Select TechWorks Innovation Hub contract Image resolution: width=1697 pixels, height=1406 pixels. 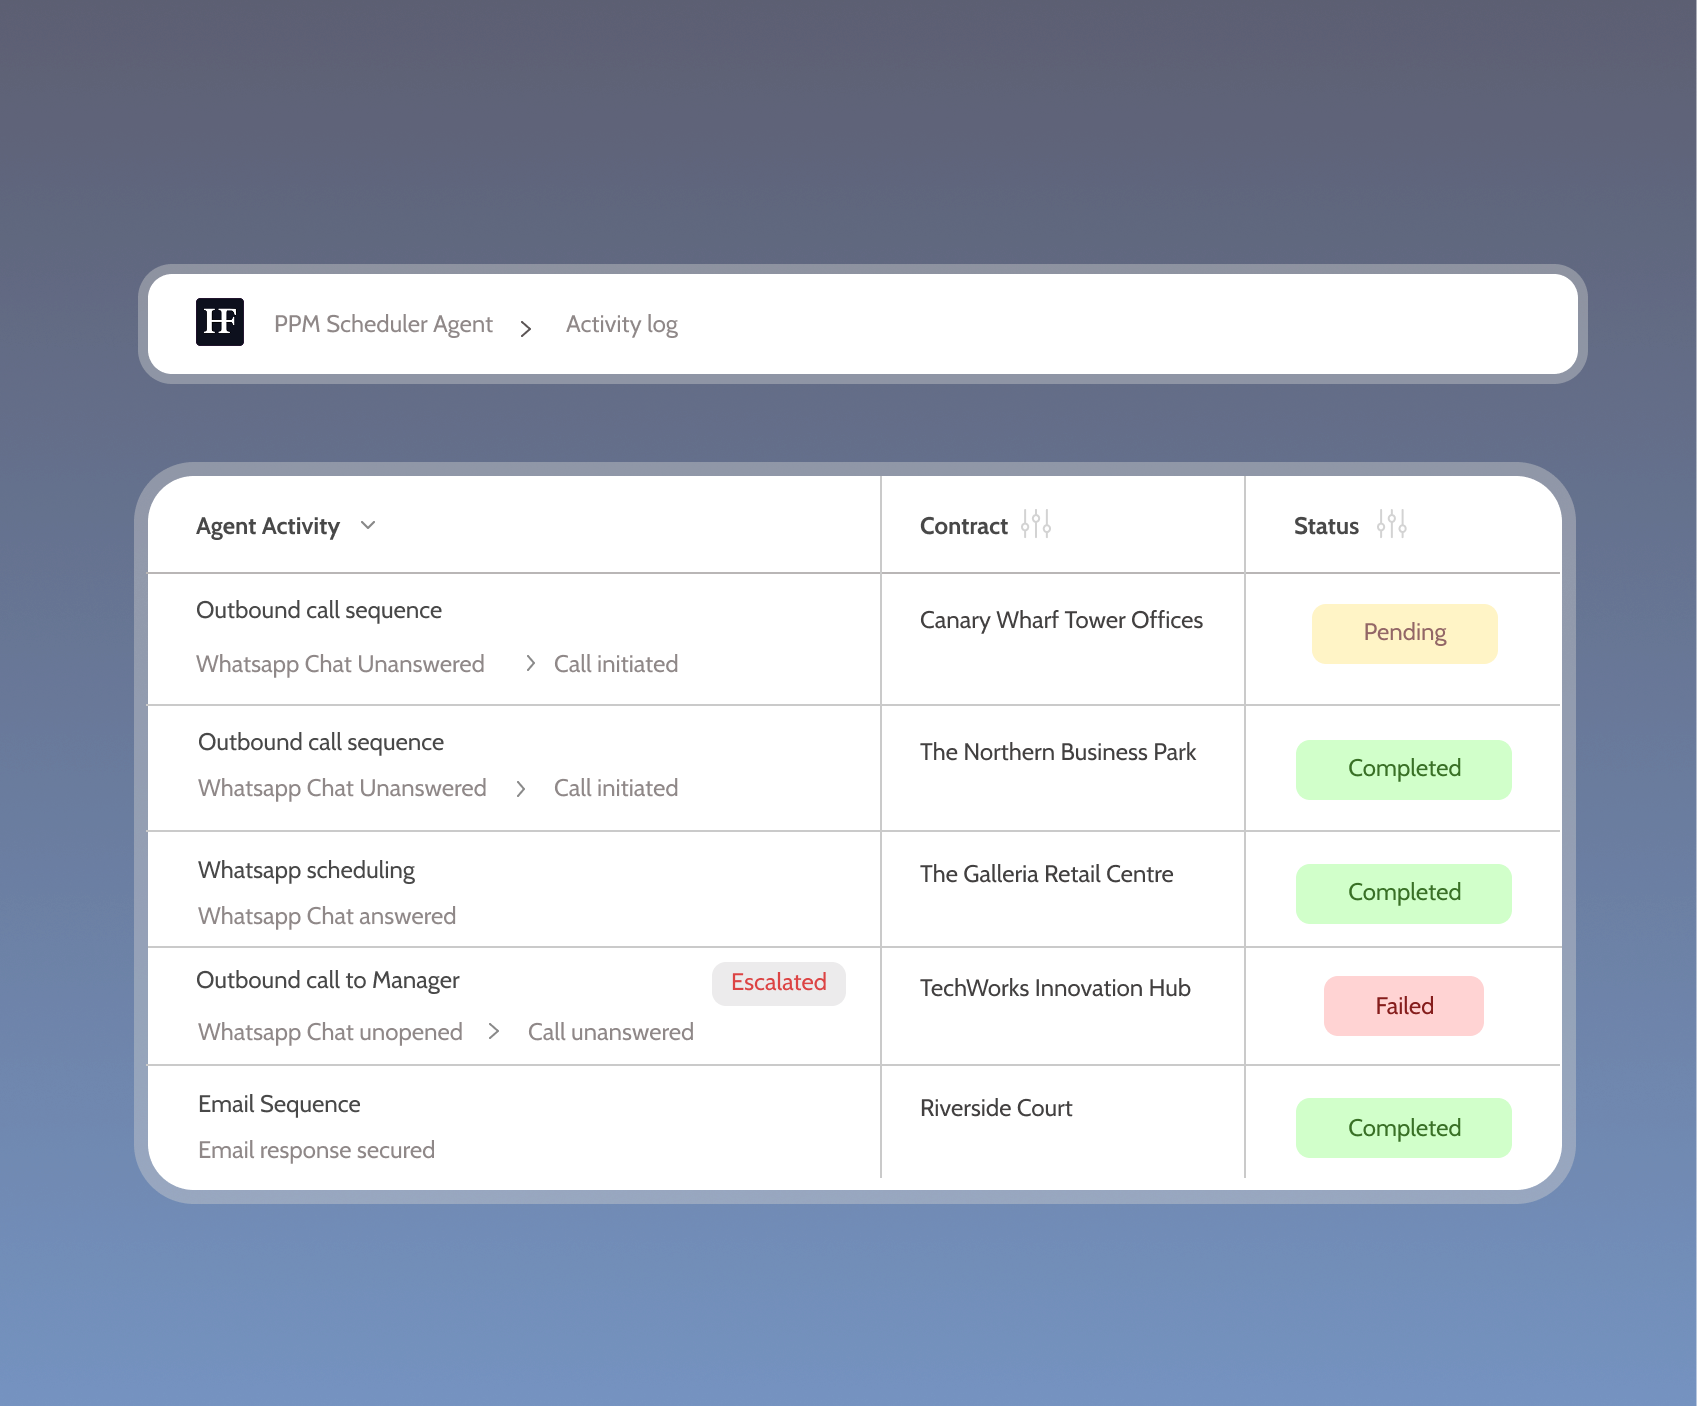point(1054,988)
